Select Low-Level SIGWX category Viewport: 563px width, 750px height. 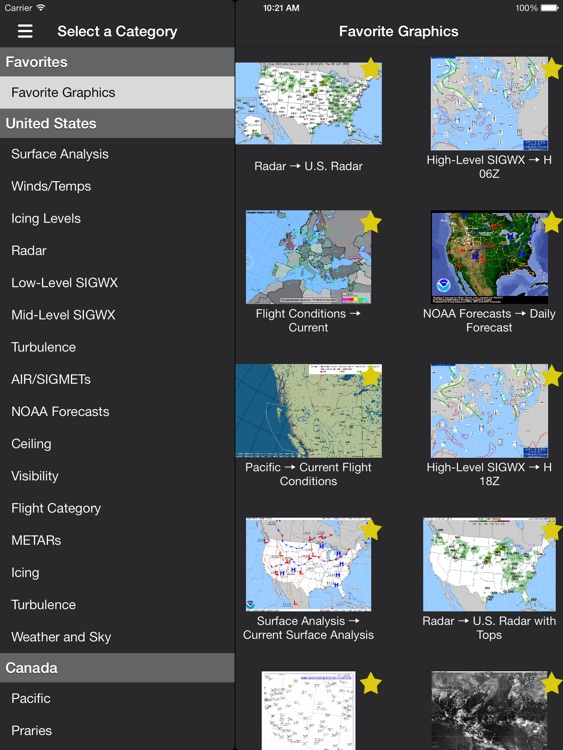point(117,283)
